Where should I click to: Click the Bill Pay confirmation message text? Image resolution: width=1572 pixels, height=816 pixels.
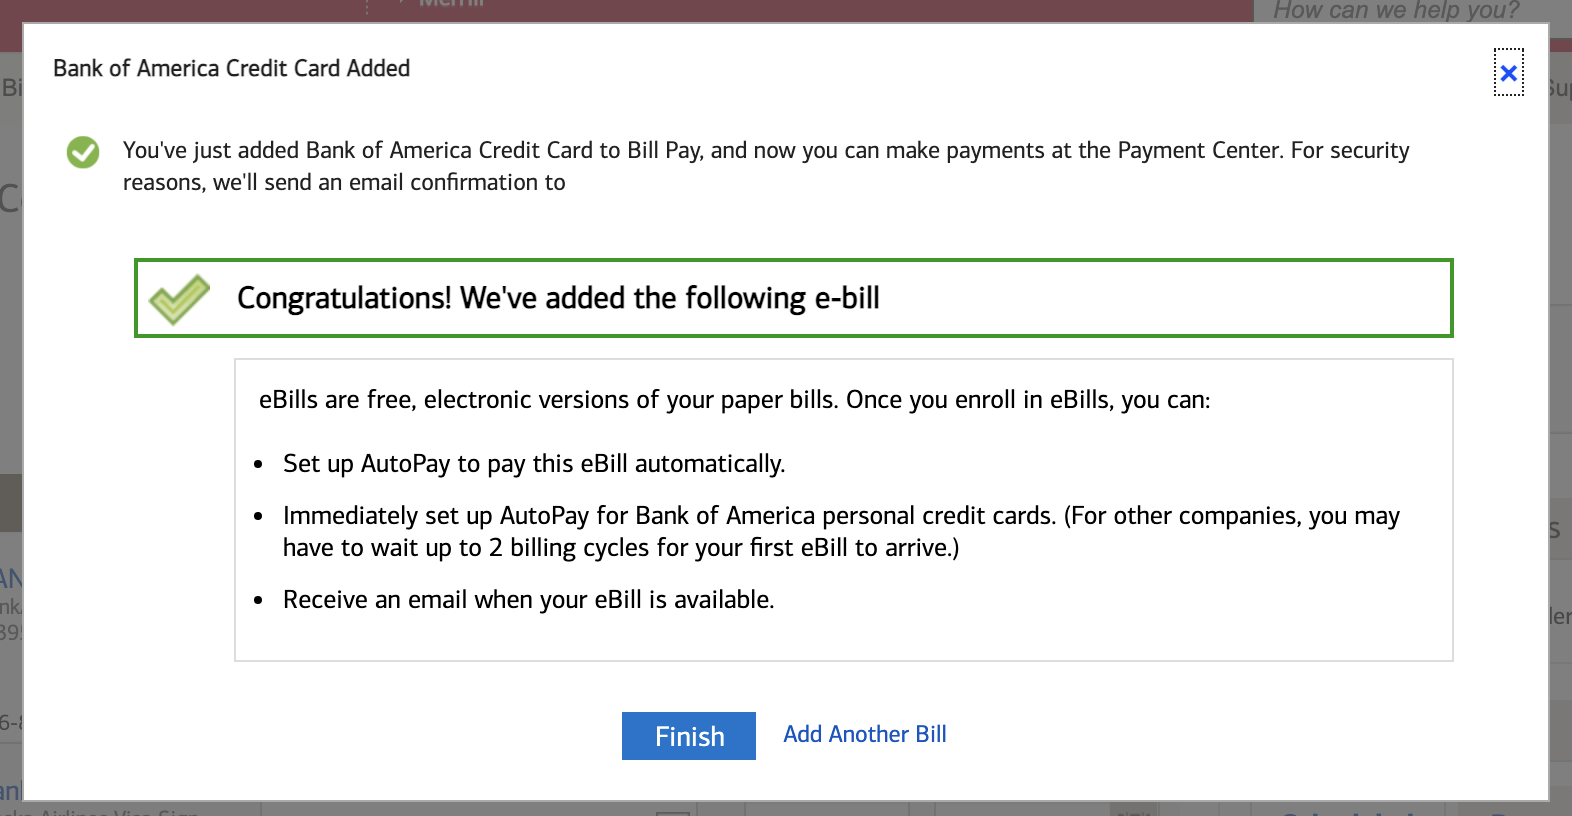765,151
